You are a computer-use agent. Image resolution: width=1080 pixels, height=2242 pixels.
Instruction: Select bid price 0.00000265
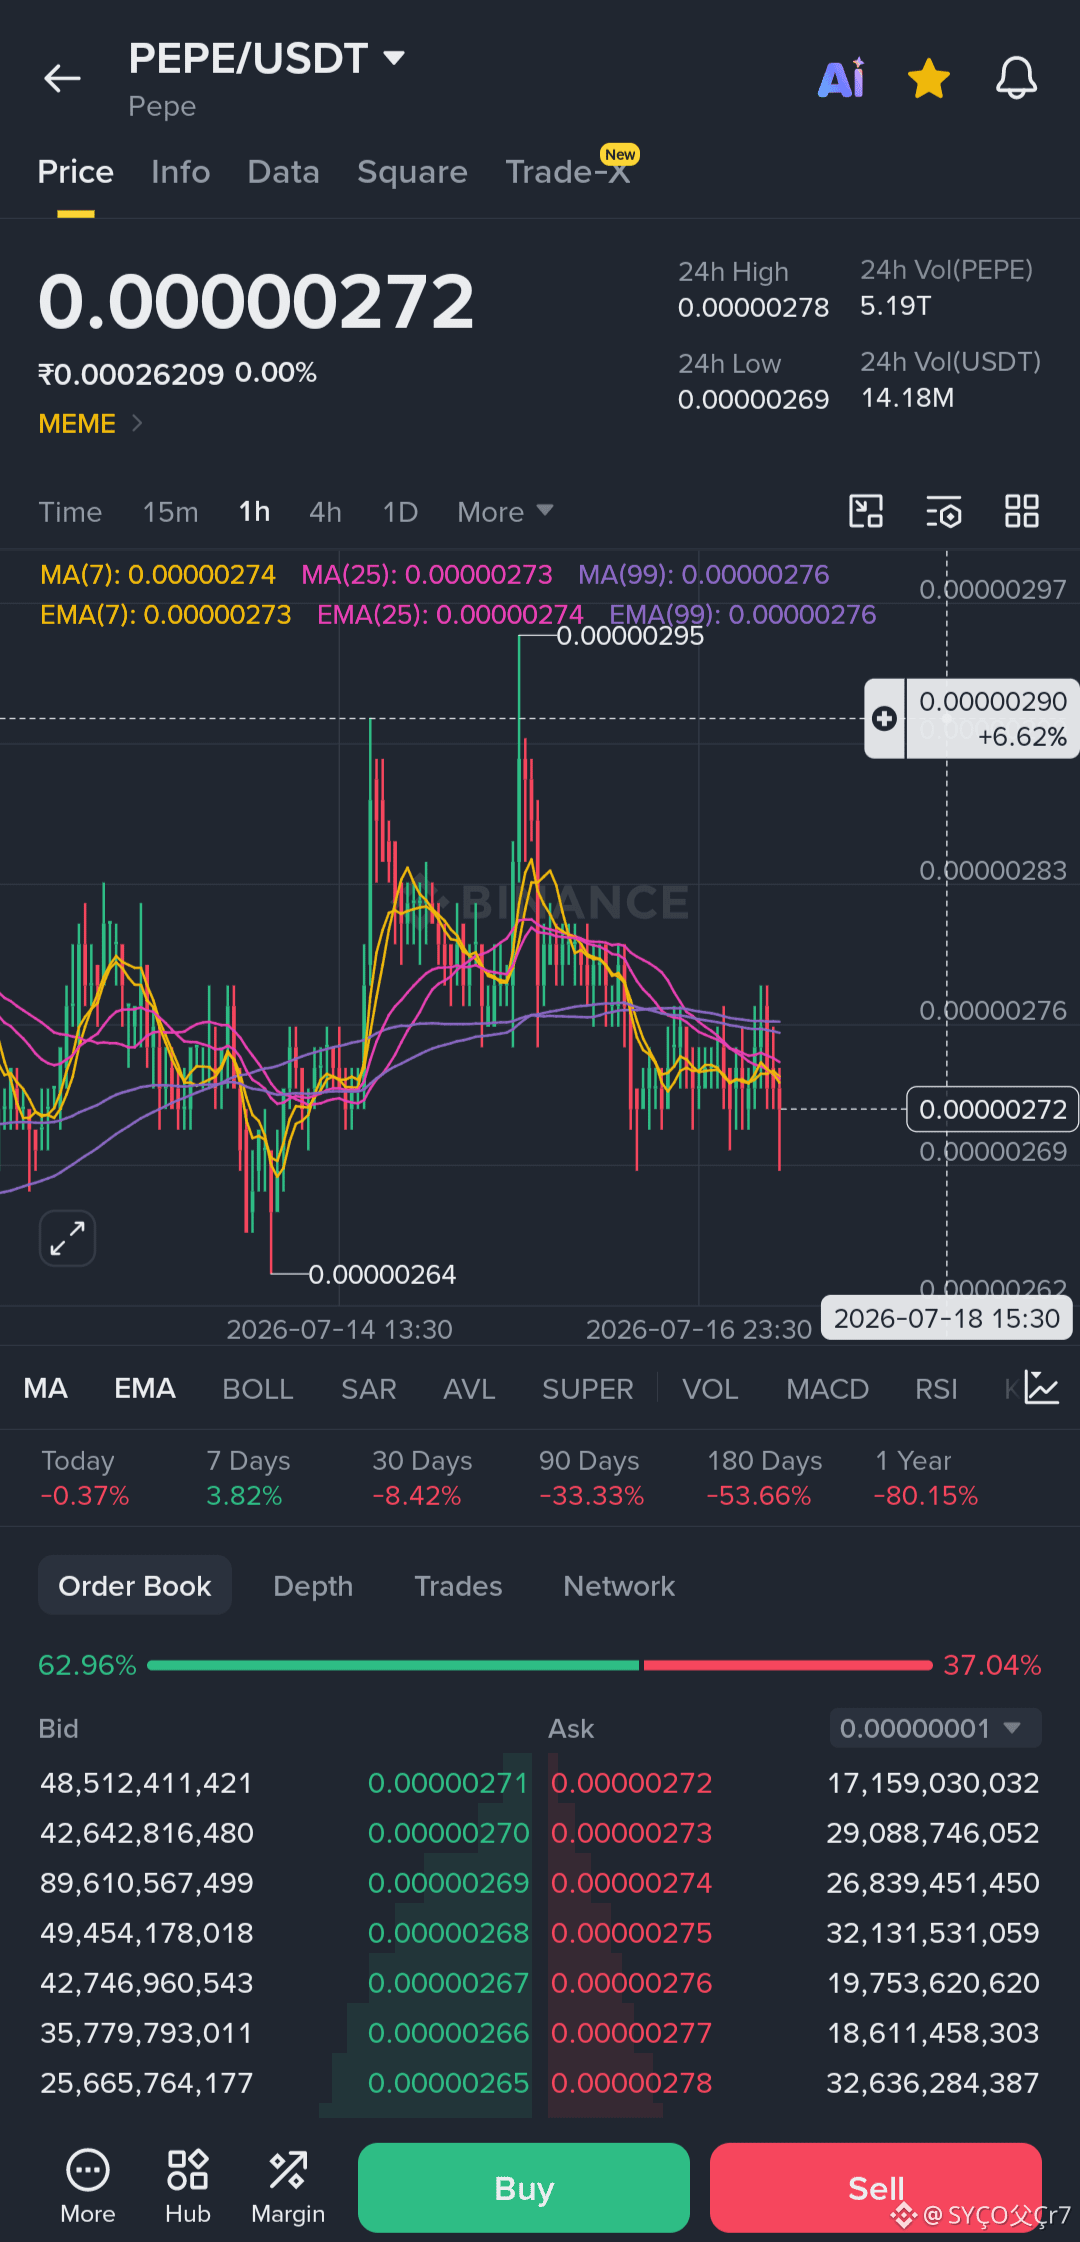[x=448, y=2082]
